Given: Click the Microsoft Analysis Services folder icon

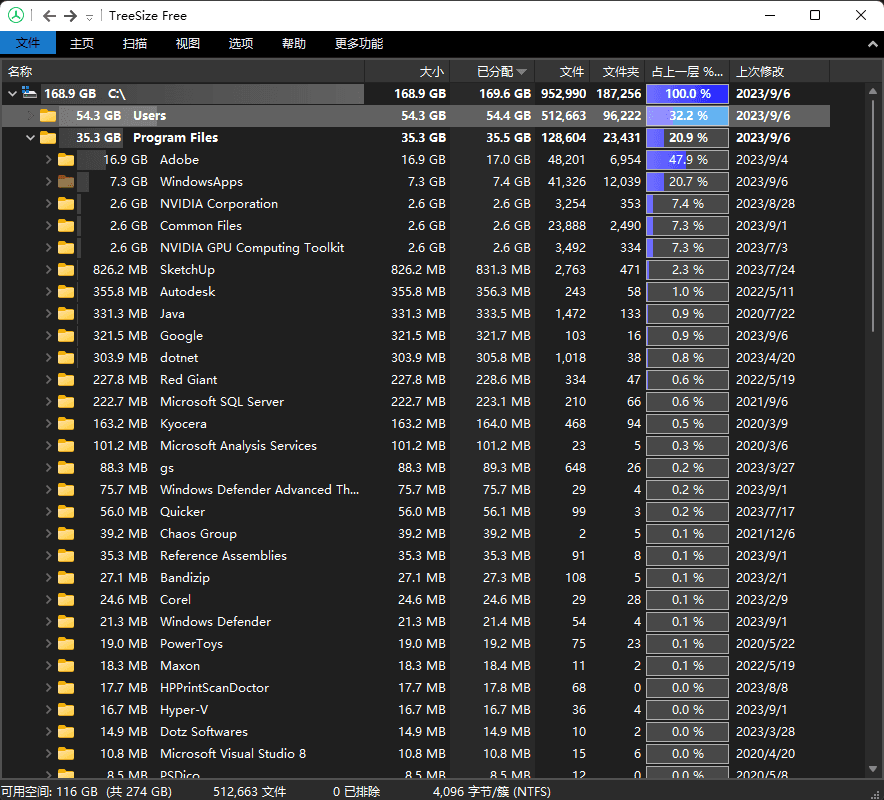Looking at the screenshot, I should coord(66,445).
